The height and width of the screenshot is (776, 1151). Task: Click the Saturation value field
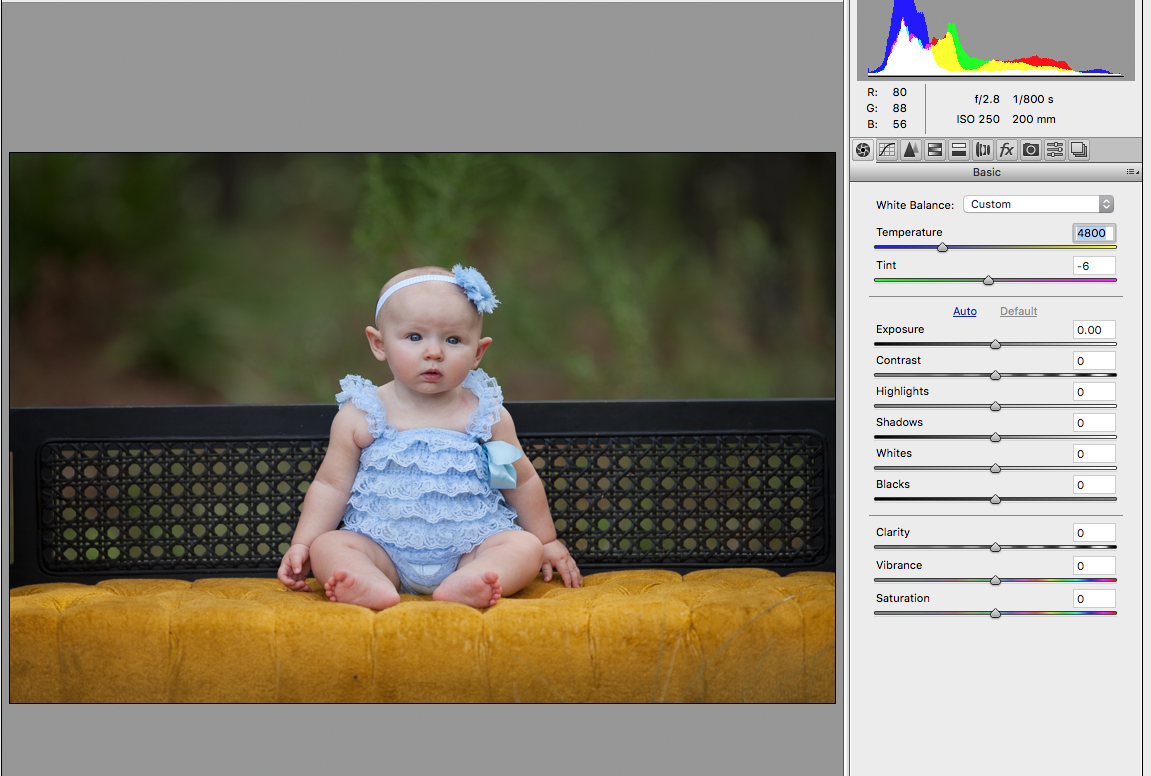1094,598
